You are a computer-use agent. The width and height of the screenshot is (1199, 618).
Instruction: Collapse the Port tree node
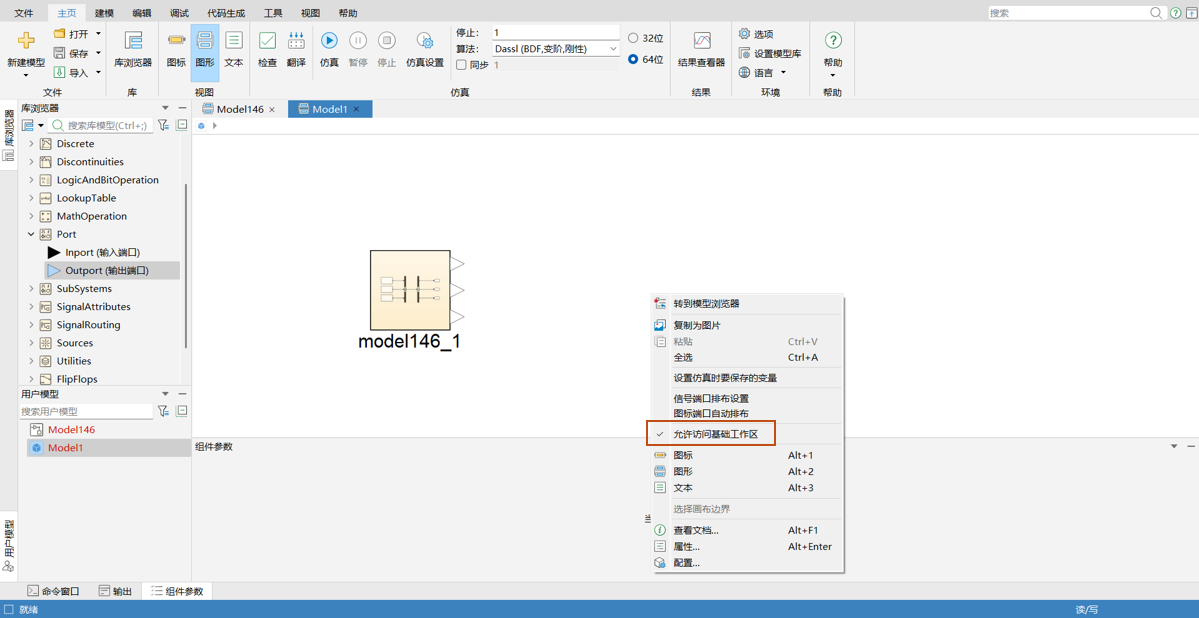[31, 234]
